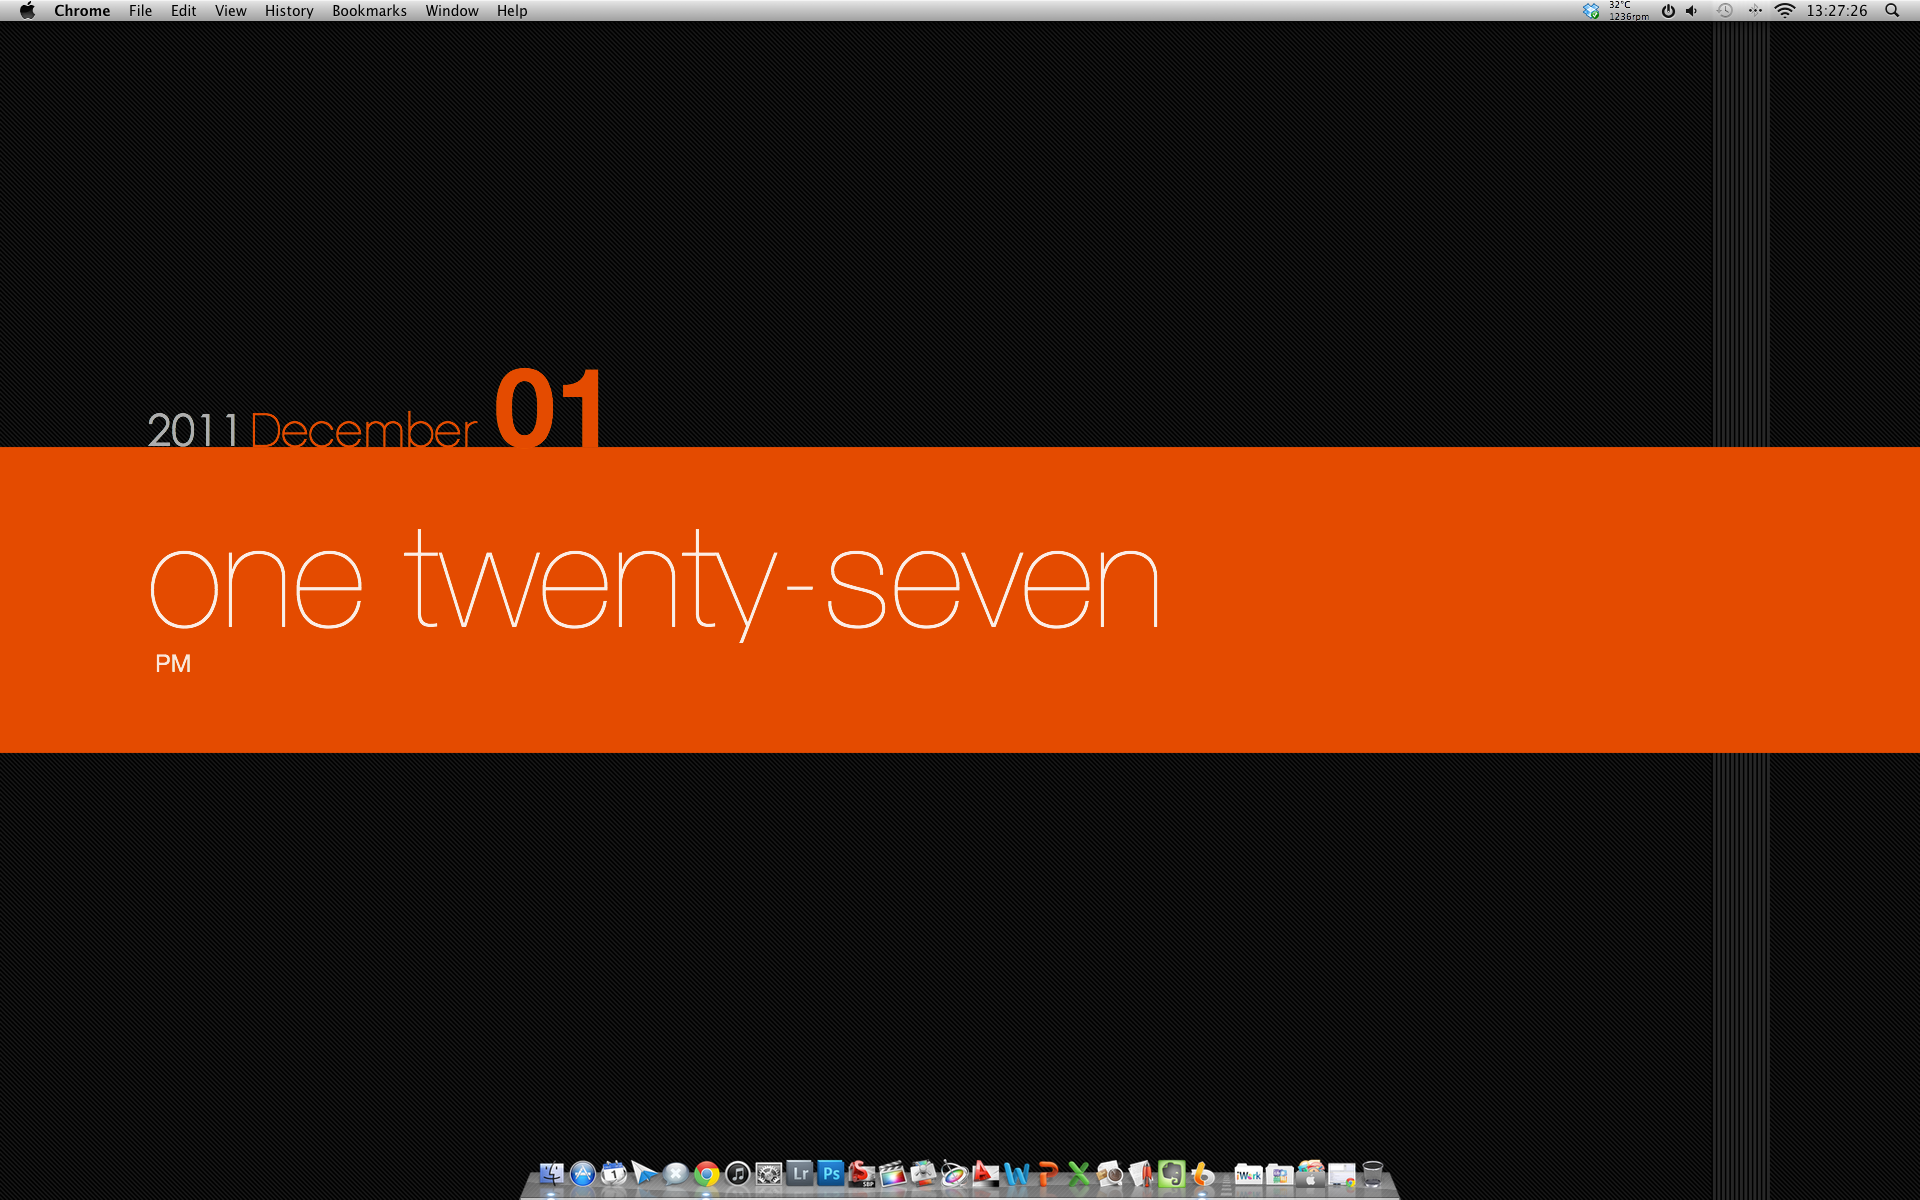
Task: Launch the App Store from the dock
Action: click(x=583, y=1174)
